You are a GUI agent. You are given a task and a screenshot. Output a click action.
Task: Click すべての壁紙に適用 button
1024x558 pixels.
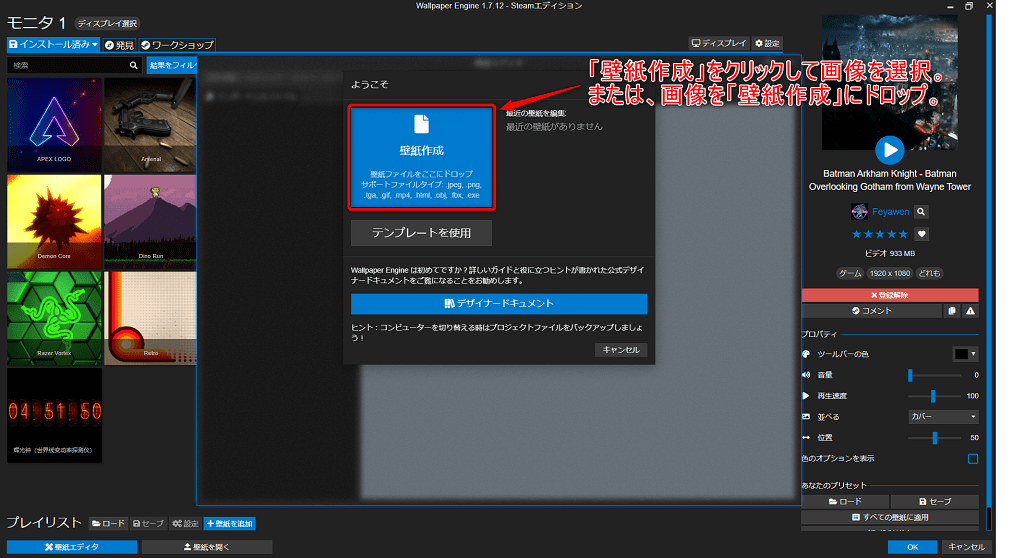889,517
